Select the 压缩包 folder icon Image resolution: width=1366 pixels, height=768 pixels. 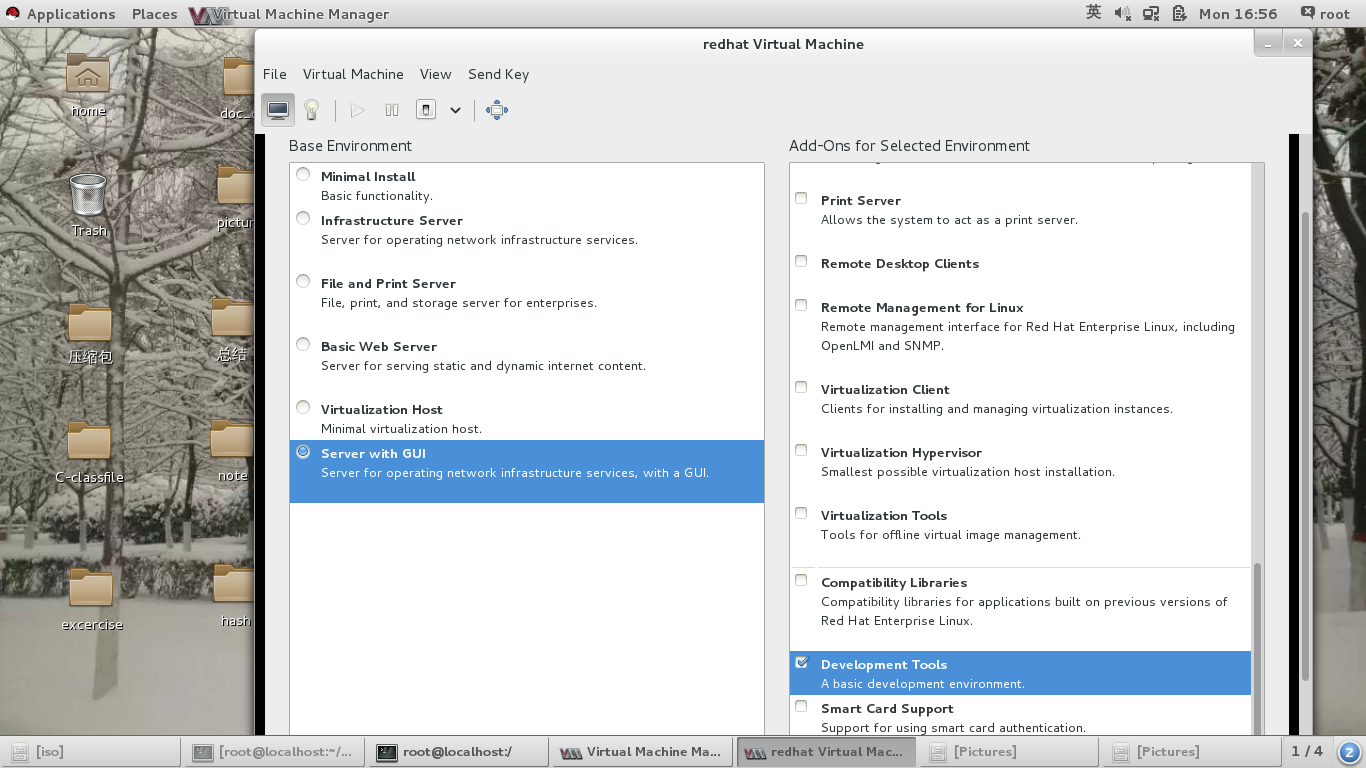point(89,334)
